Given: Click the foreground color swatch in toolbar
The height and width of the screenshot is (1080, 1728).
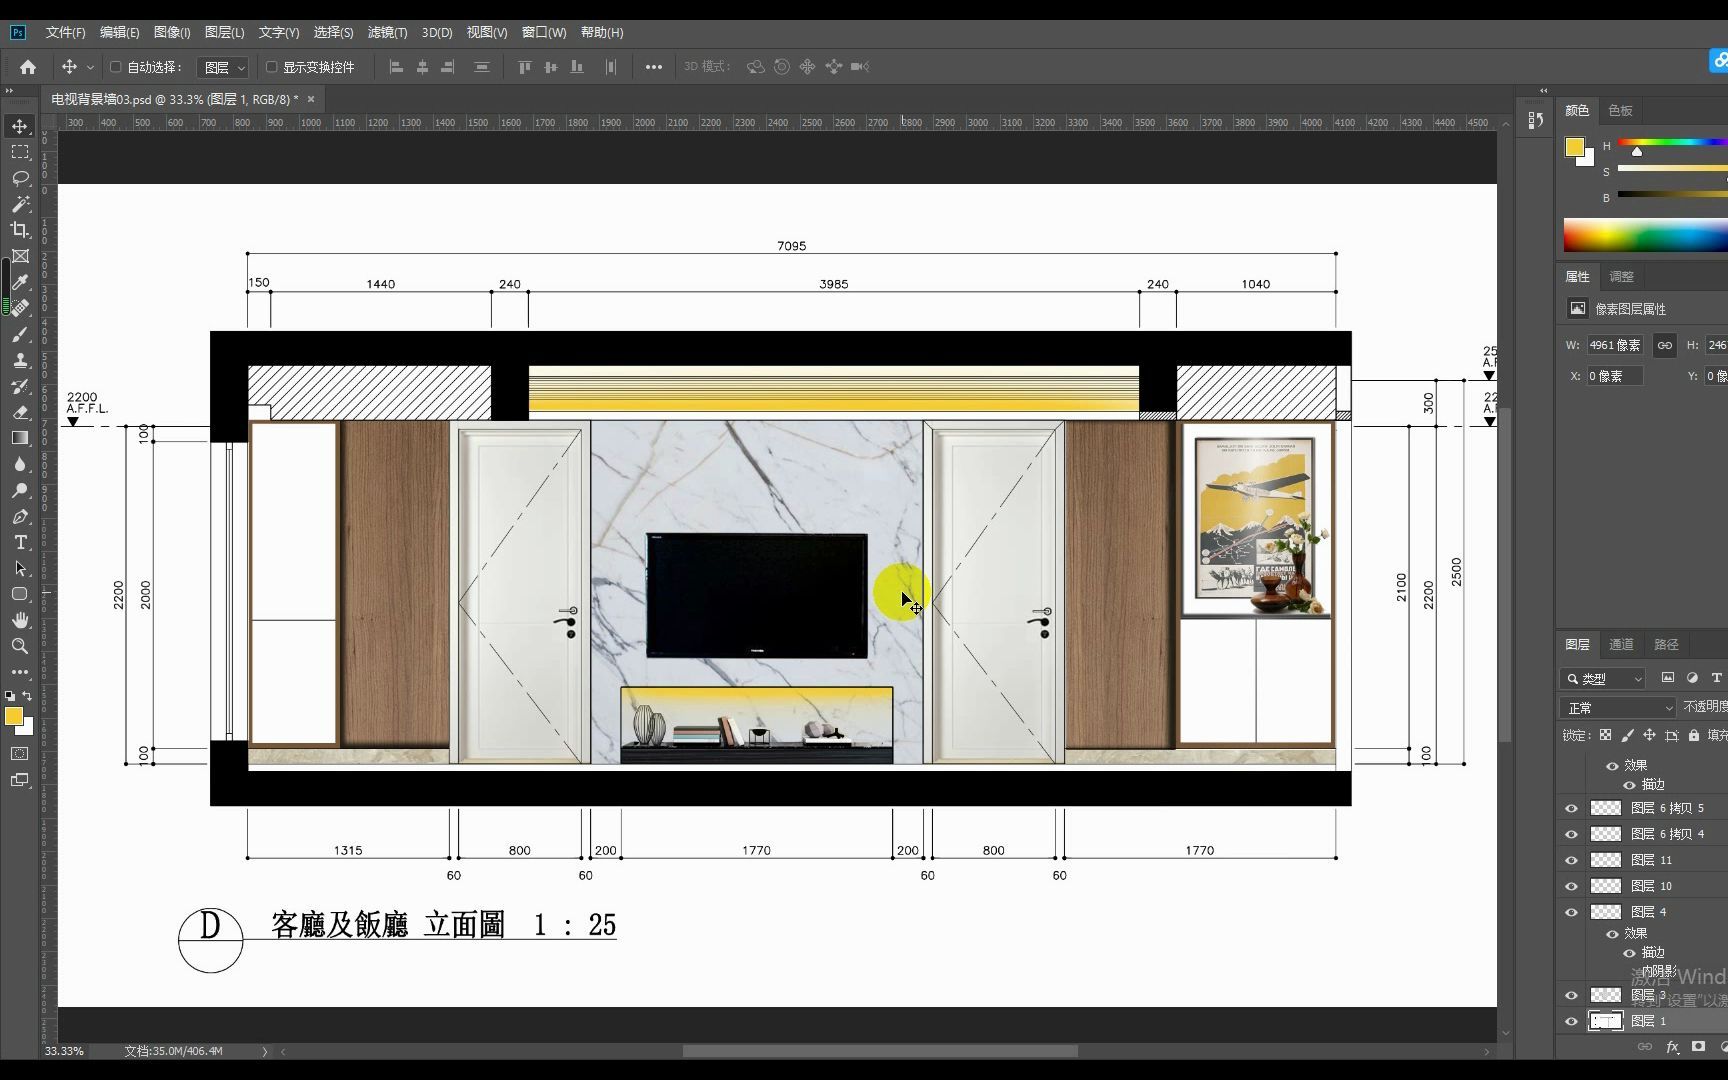Looking at the screenshot, I should point(14,716).
